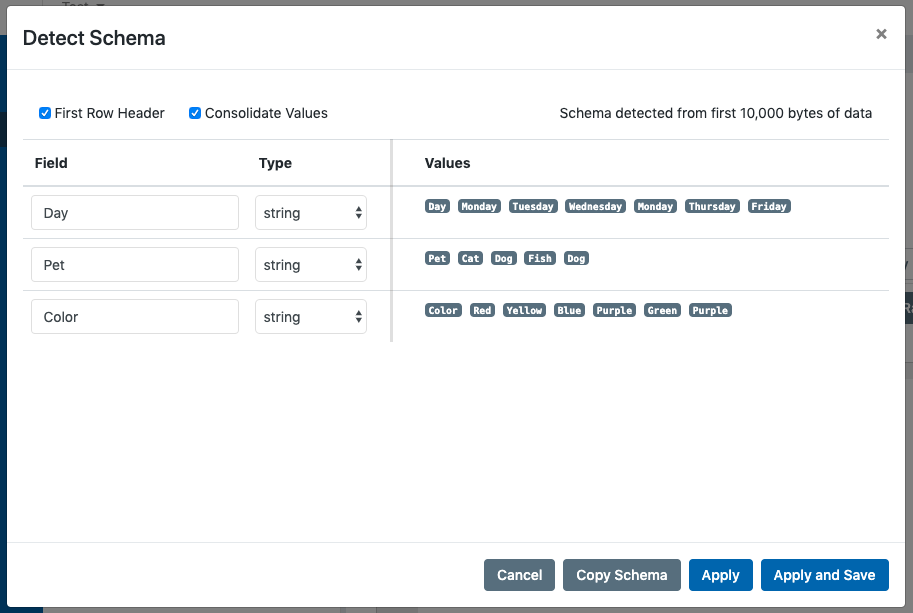Close the Detect Schema dialog
Screen dimensions: 913x613
tap(881, 33)
